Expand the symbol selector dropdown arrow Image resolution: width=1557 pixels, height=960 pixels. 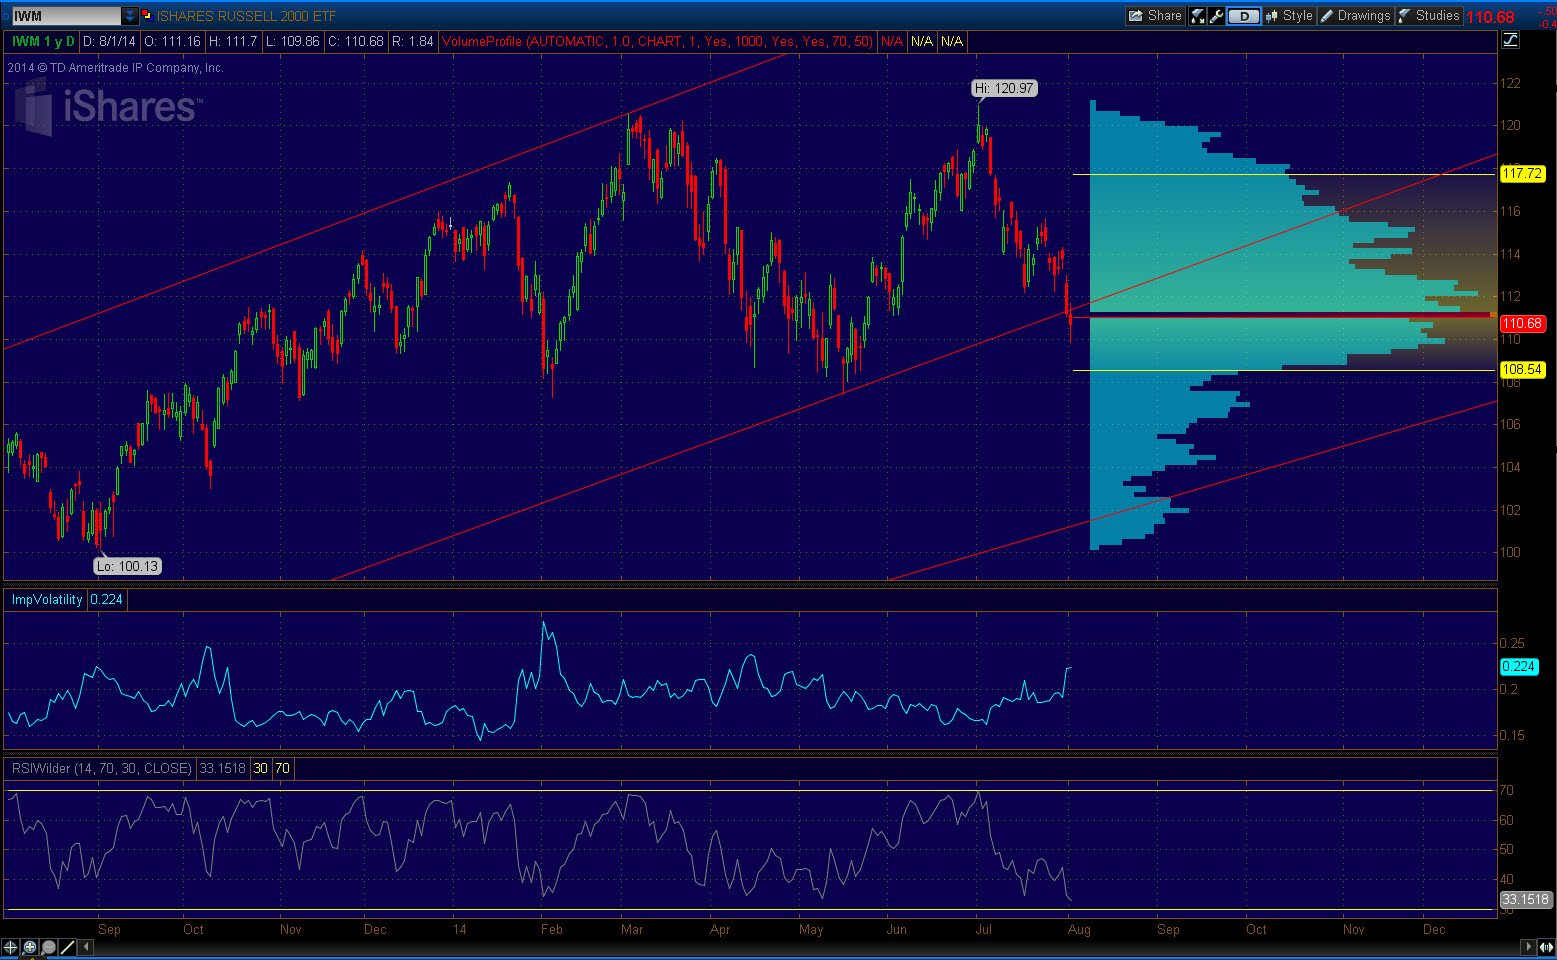[x=130, y=16]
